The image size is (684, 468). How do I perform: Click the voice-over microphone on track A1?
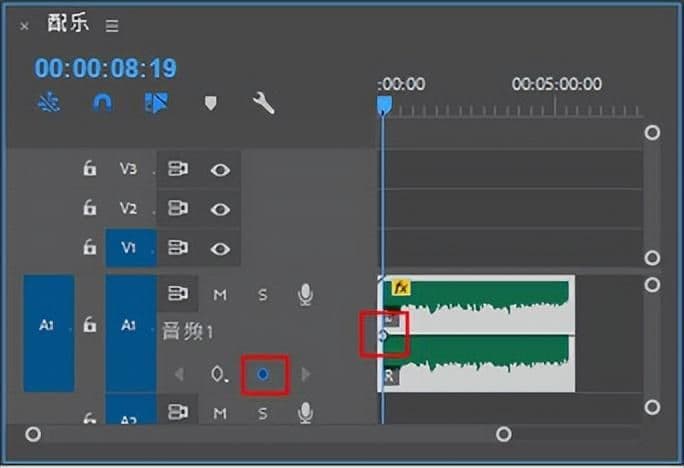pos(305,294)
